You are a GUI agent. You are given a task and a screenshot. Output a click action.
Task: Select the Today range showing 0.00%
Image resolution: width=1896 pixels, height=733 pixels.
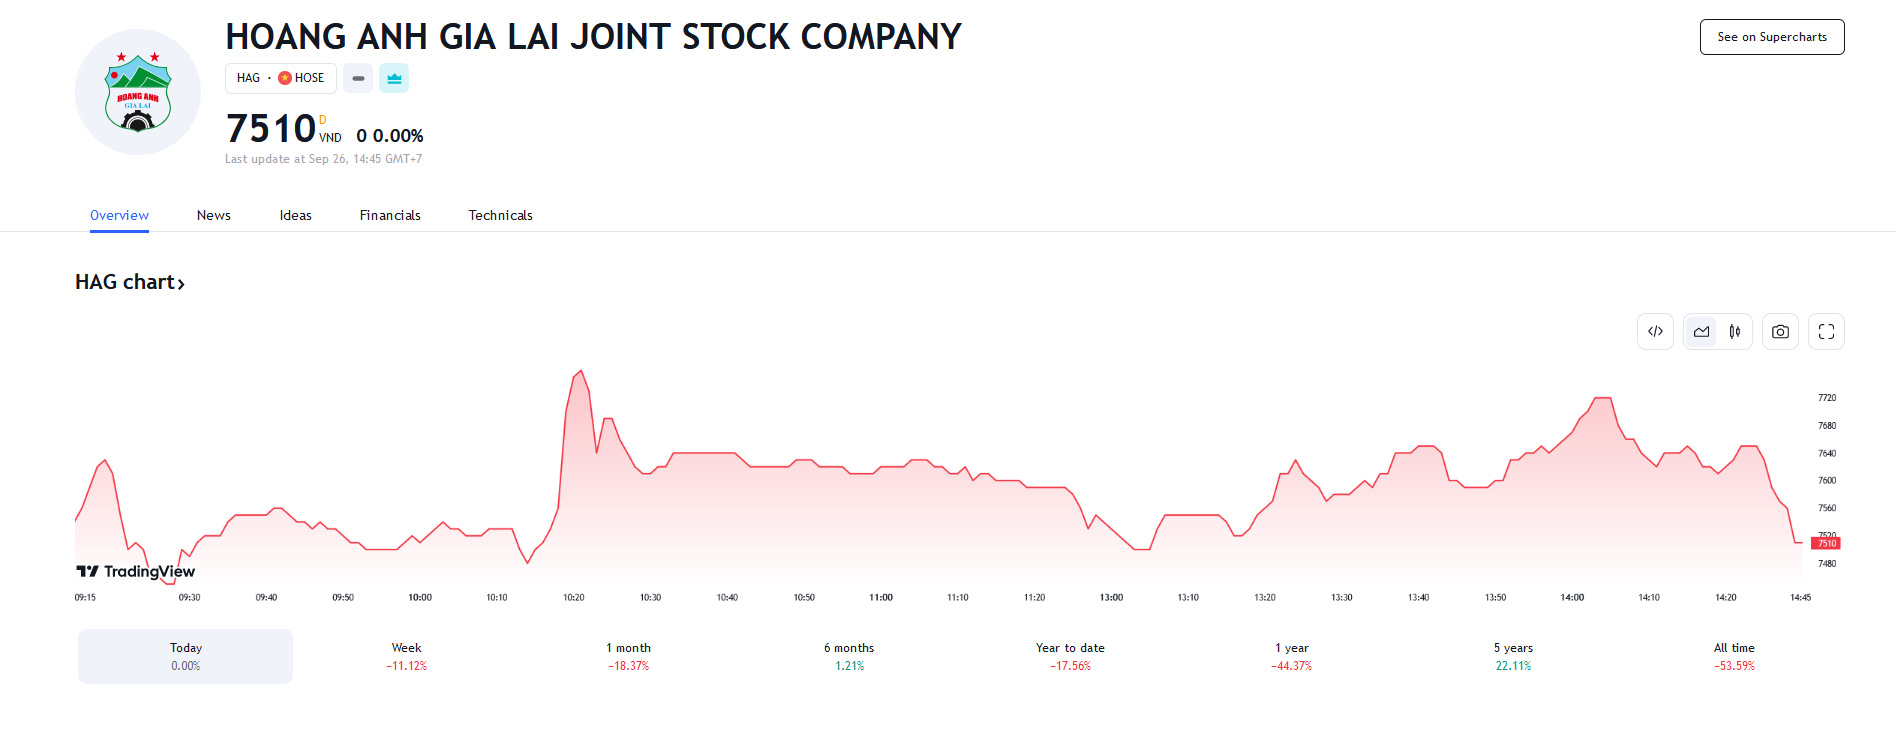[185, 656]
